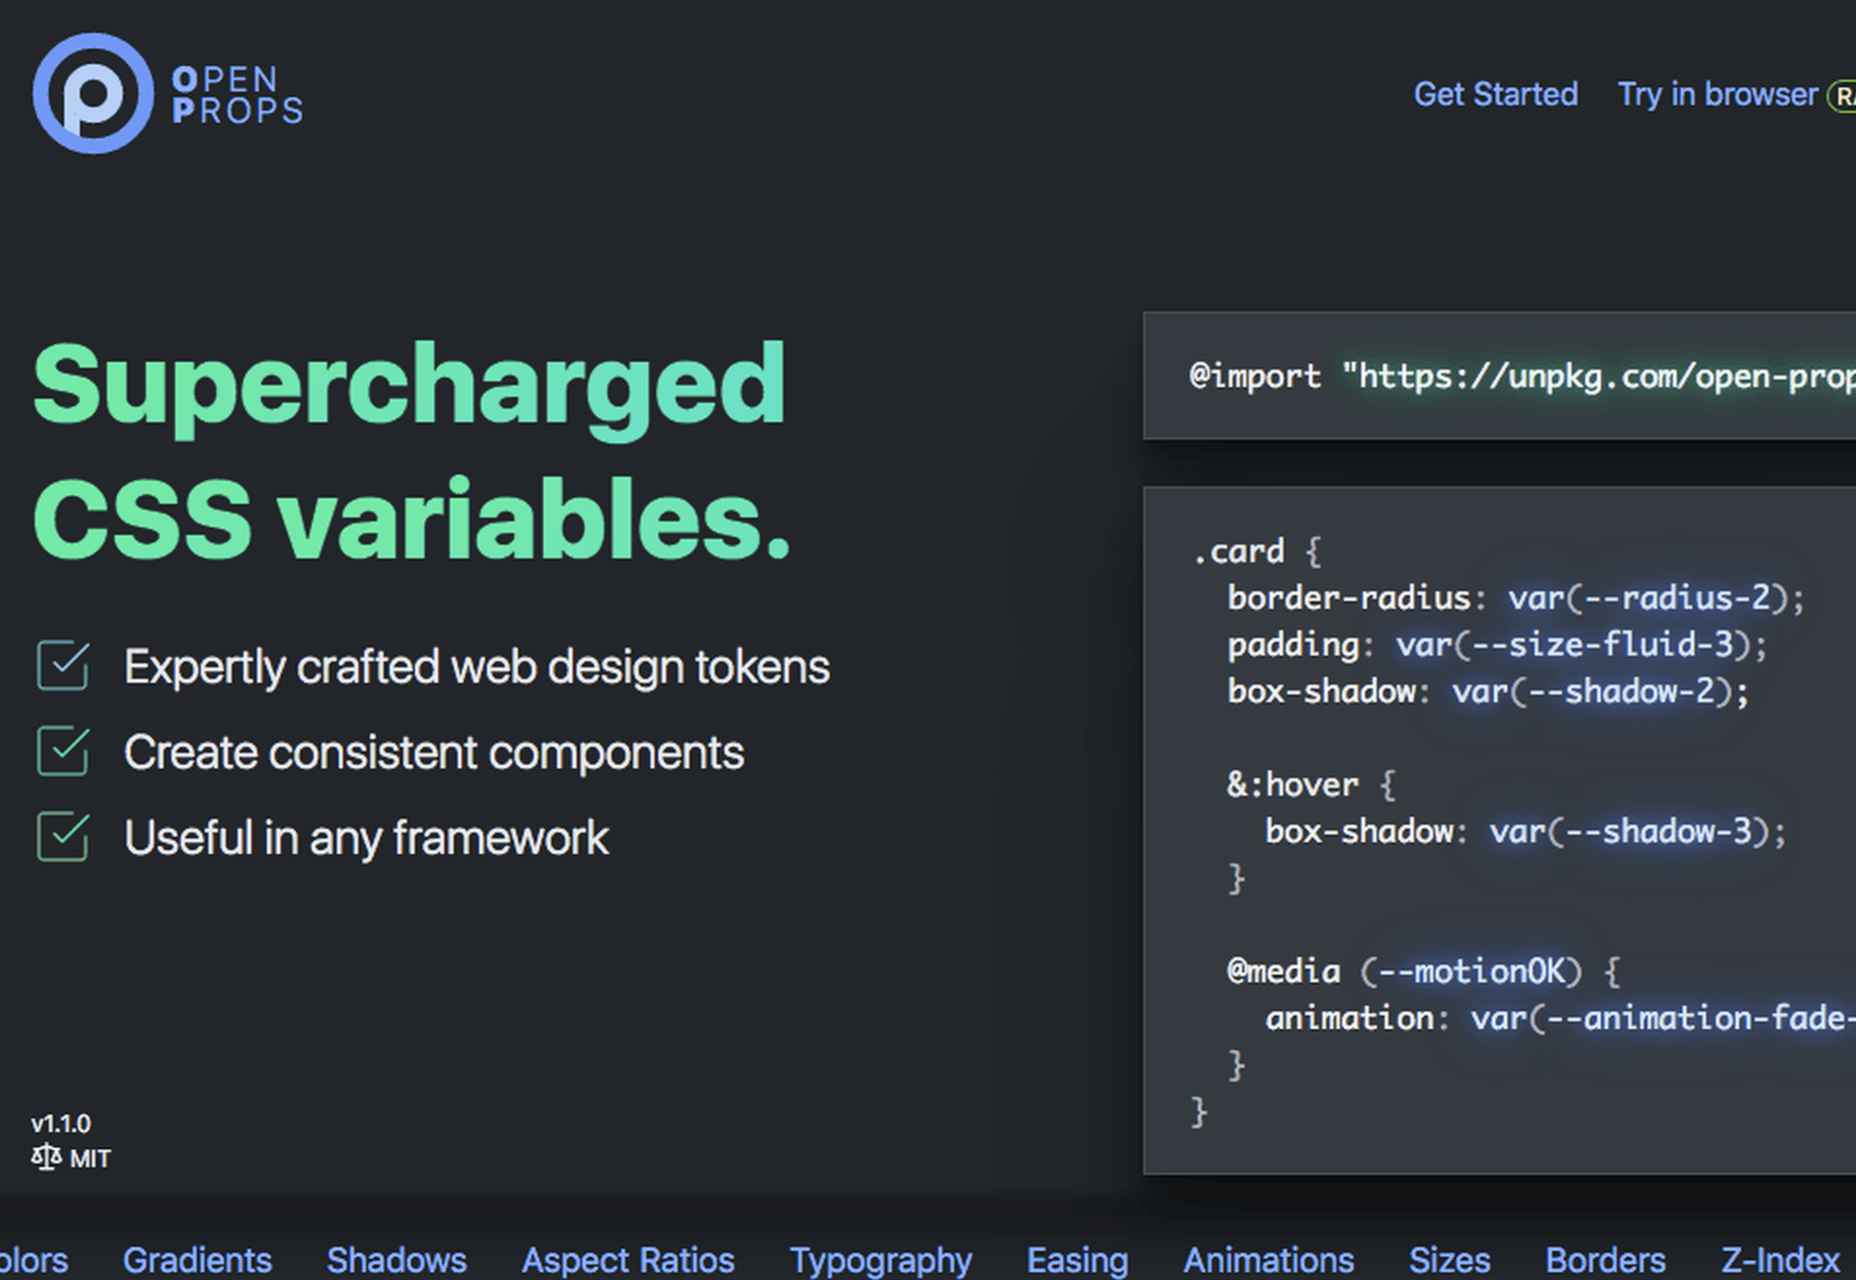Click 'CSS variables.' heading line
Screen dimensions: 1856x1280
412,520
